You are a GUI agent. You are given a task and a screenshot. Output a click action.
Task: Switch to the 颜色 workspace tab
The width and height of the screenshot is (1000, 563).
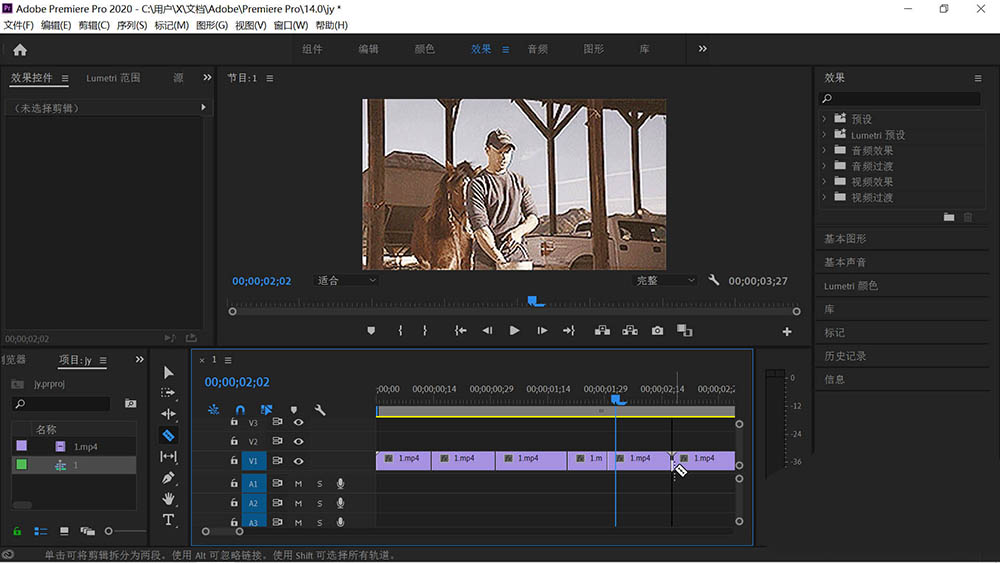(x=424, y=49)
